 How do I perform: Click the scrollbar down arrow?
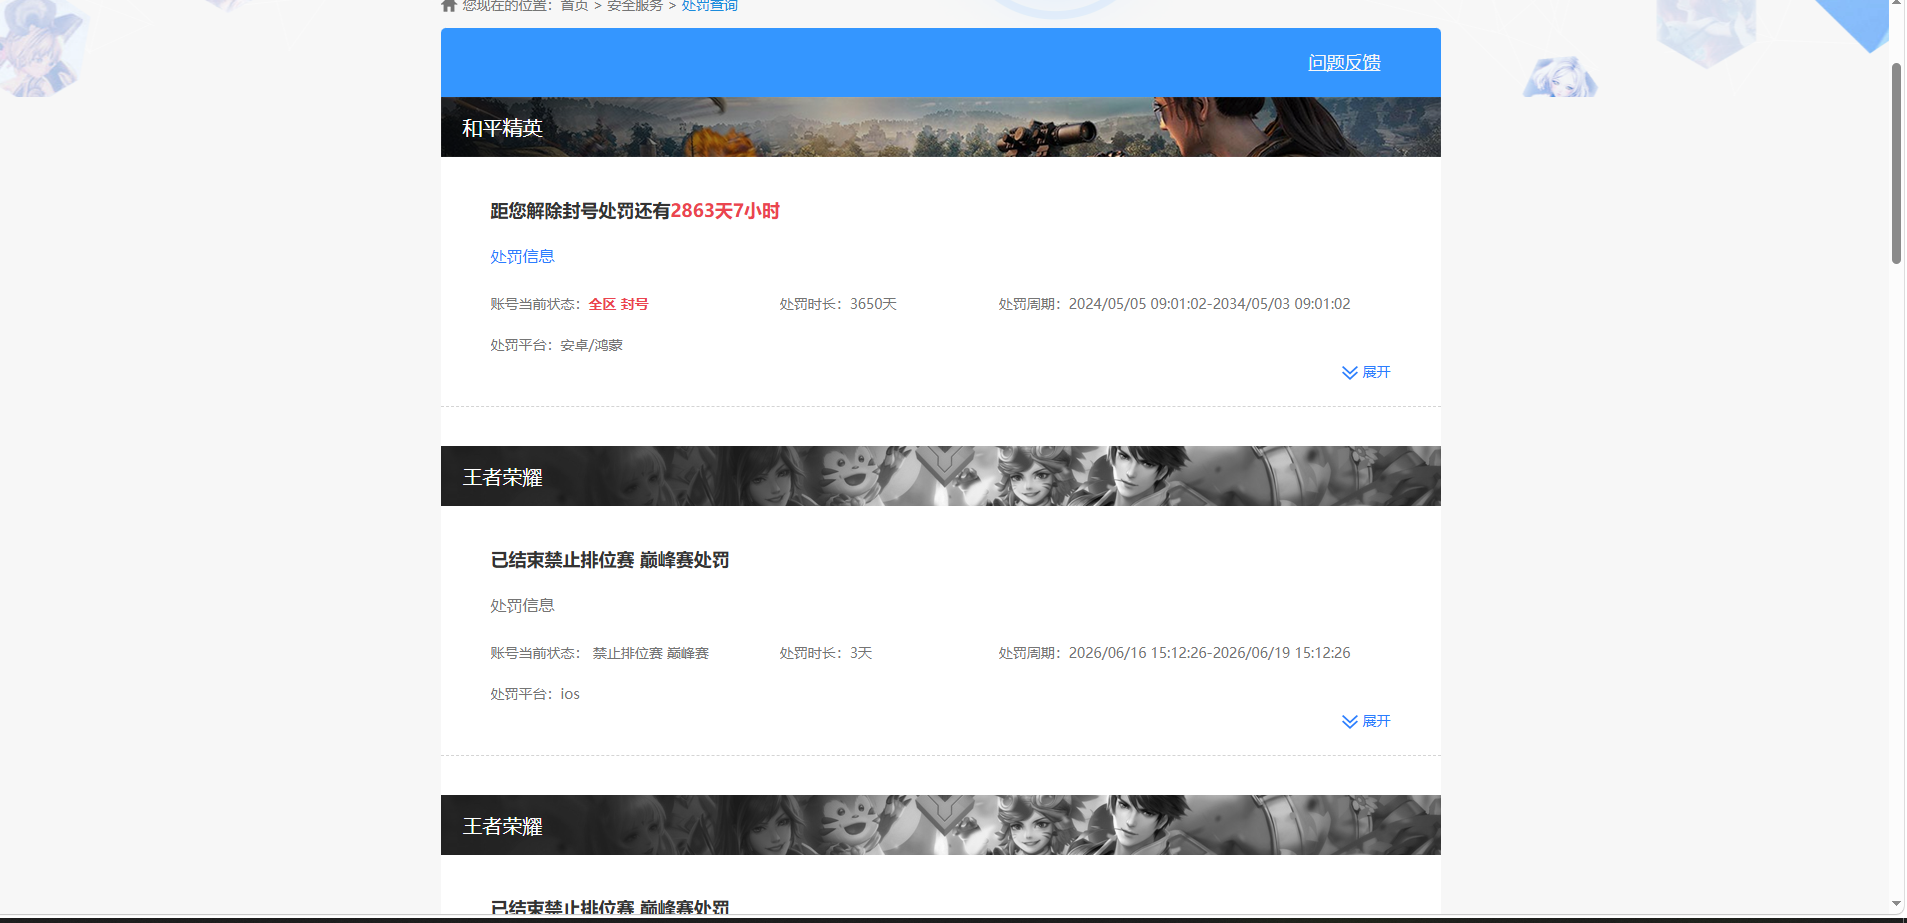tap(1896, 903)
